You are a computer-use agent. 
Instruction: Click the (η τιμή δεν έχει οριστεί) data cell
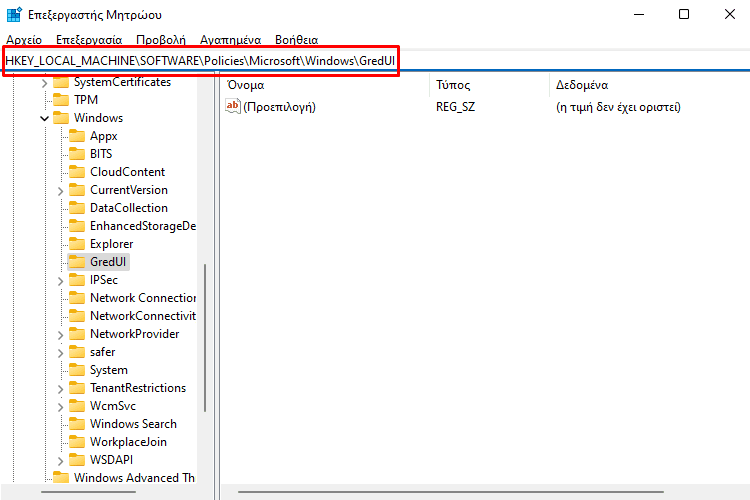(618, 107)
